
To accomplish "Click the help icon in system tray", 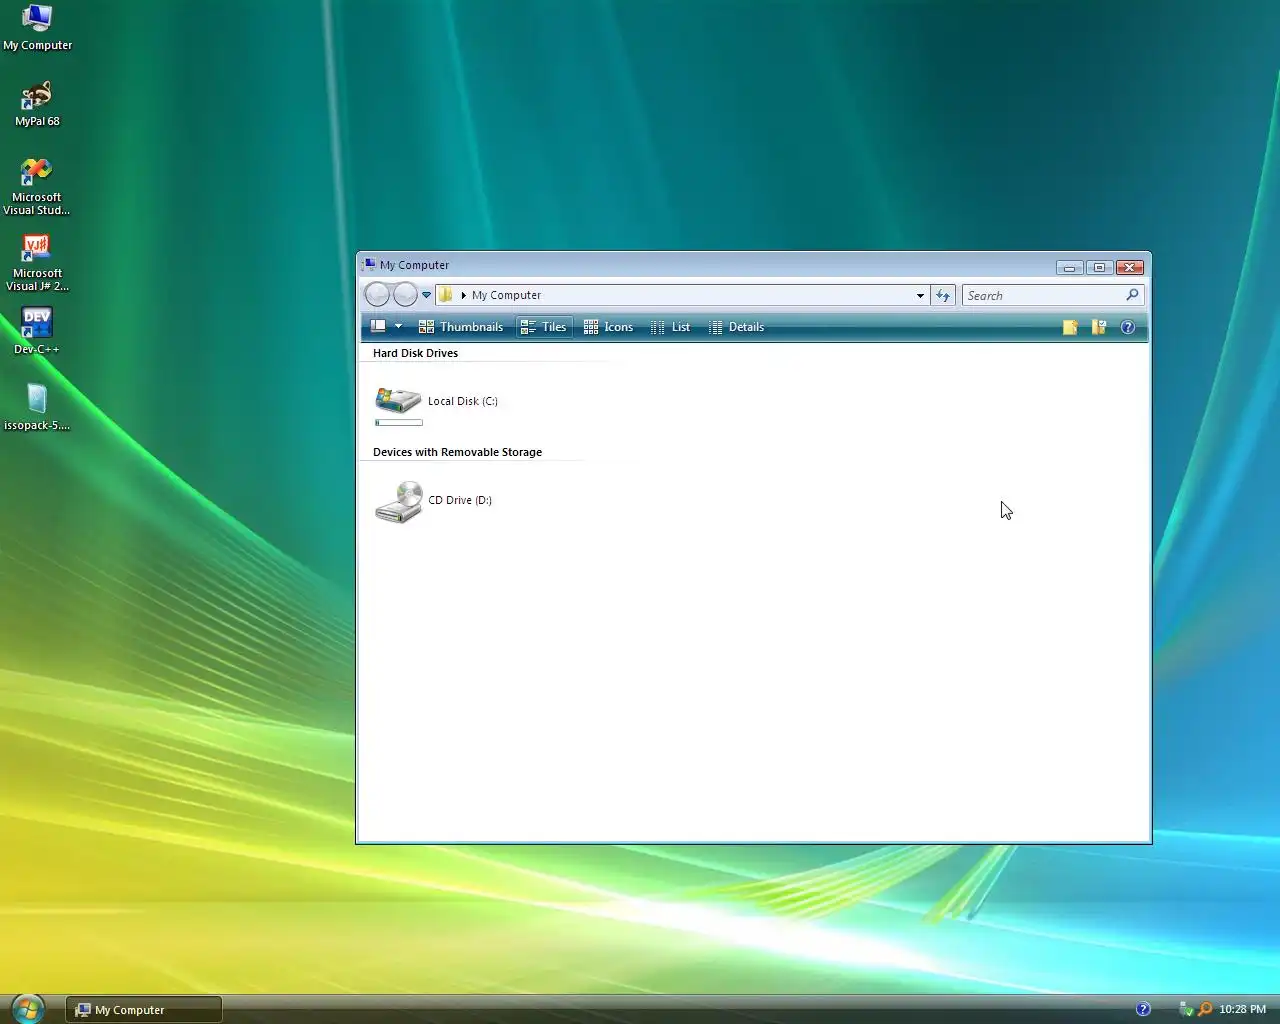I will pyautogui.click(x=1143, y=1009).
